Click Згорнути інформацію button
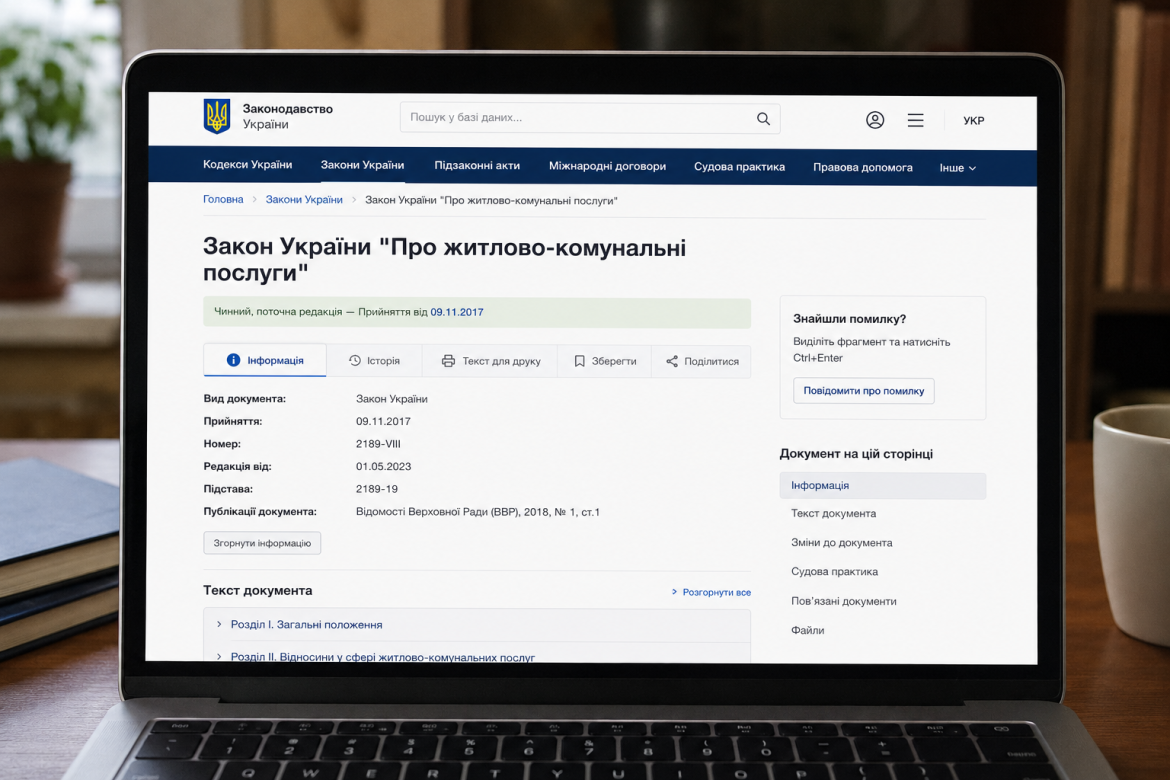 click(x=262, y=543)
